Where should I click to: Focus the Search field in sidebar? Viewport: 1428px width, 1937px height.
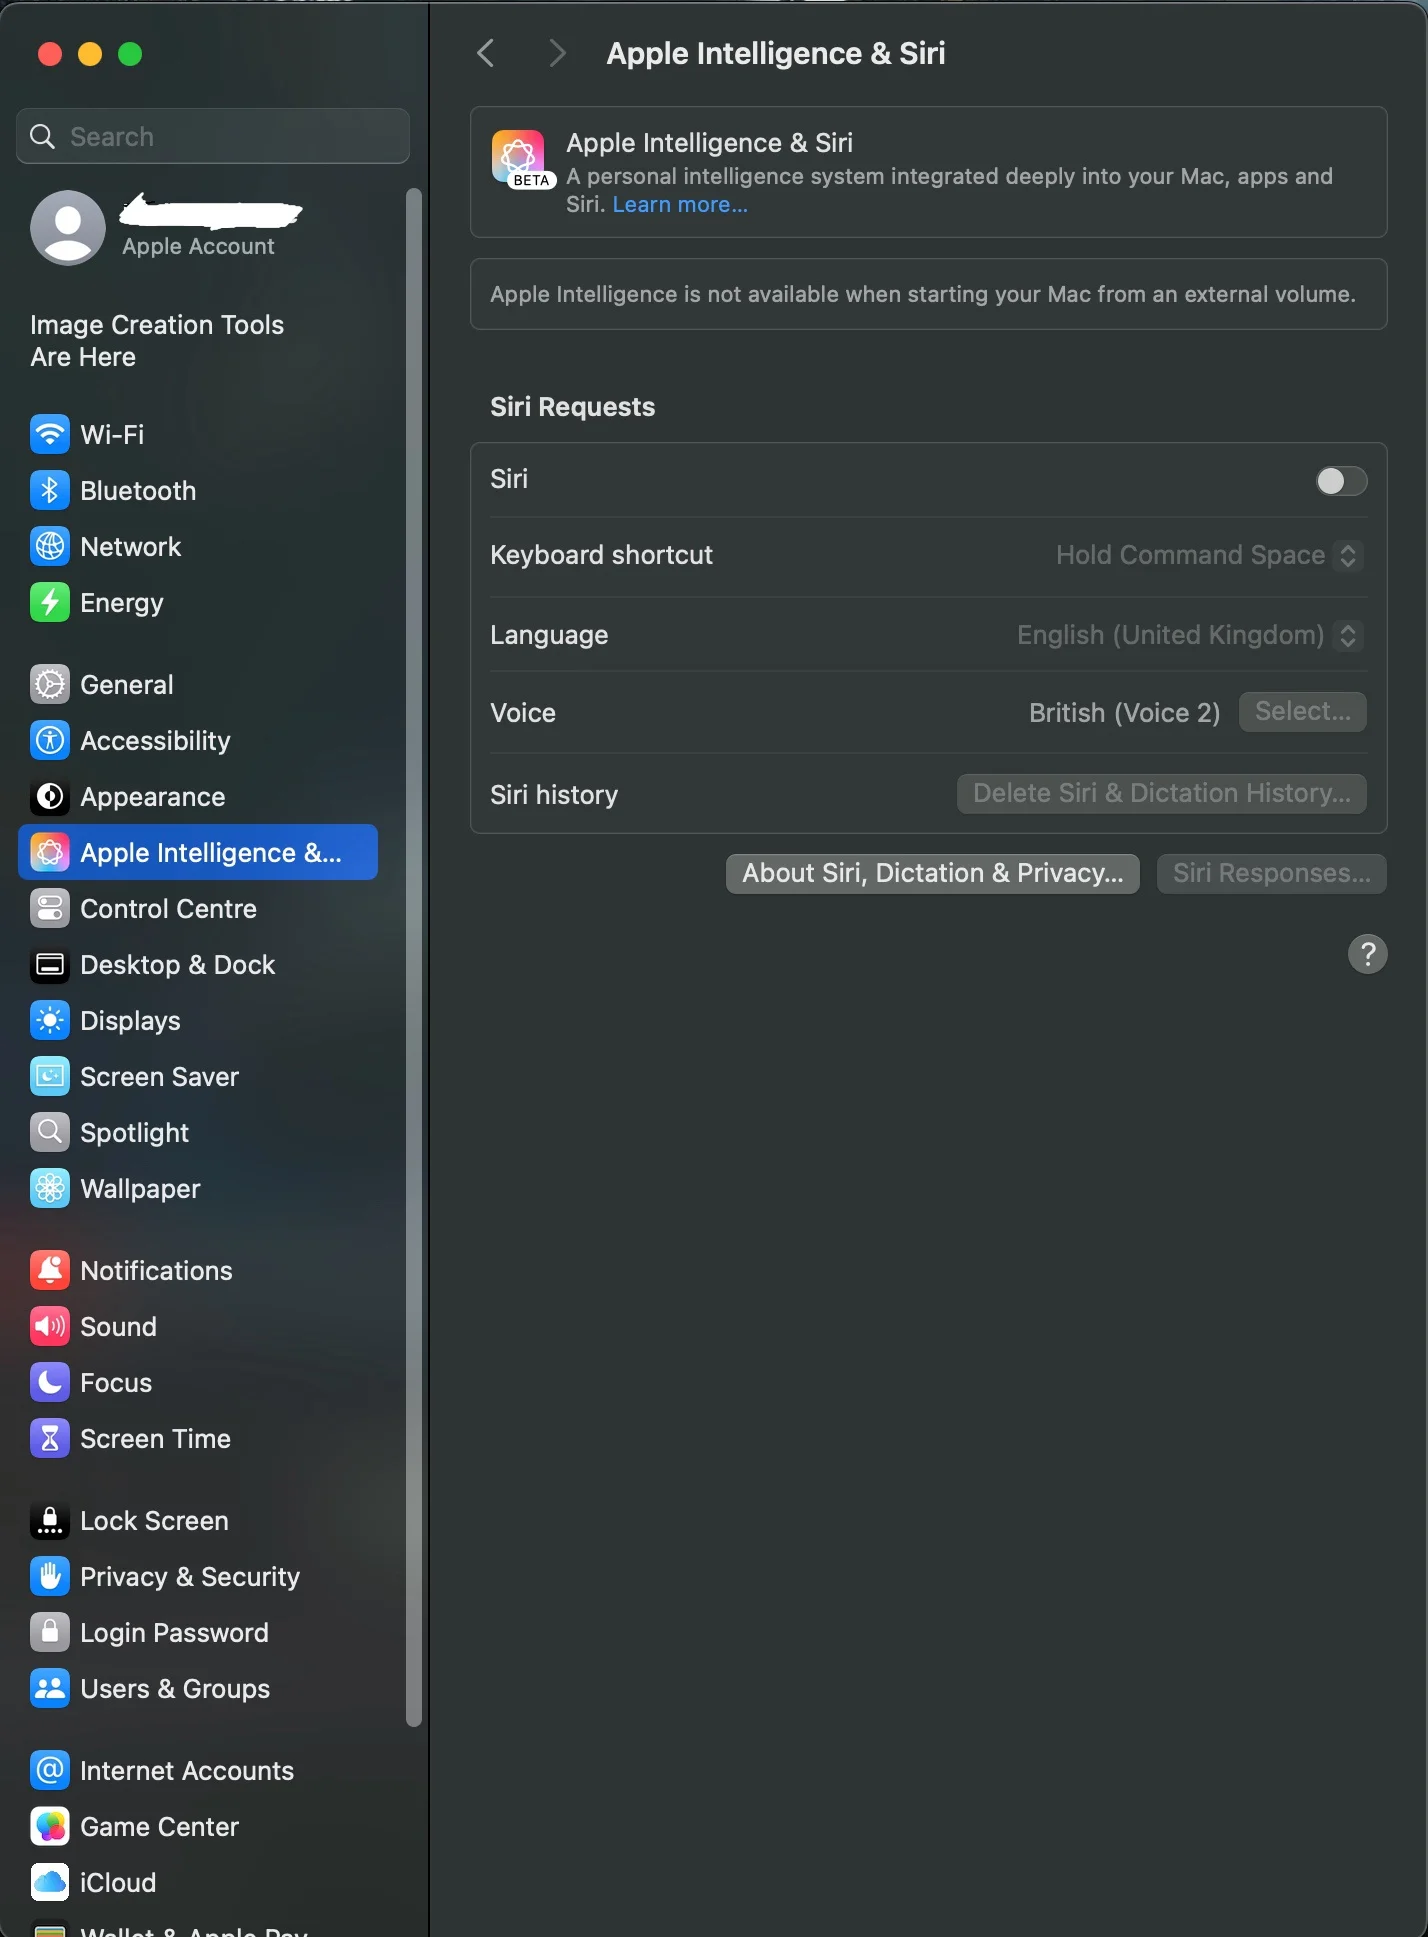(x=213, y=136)
